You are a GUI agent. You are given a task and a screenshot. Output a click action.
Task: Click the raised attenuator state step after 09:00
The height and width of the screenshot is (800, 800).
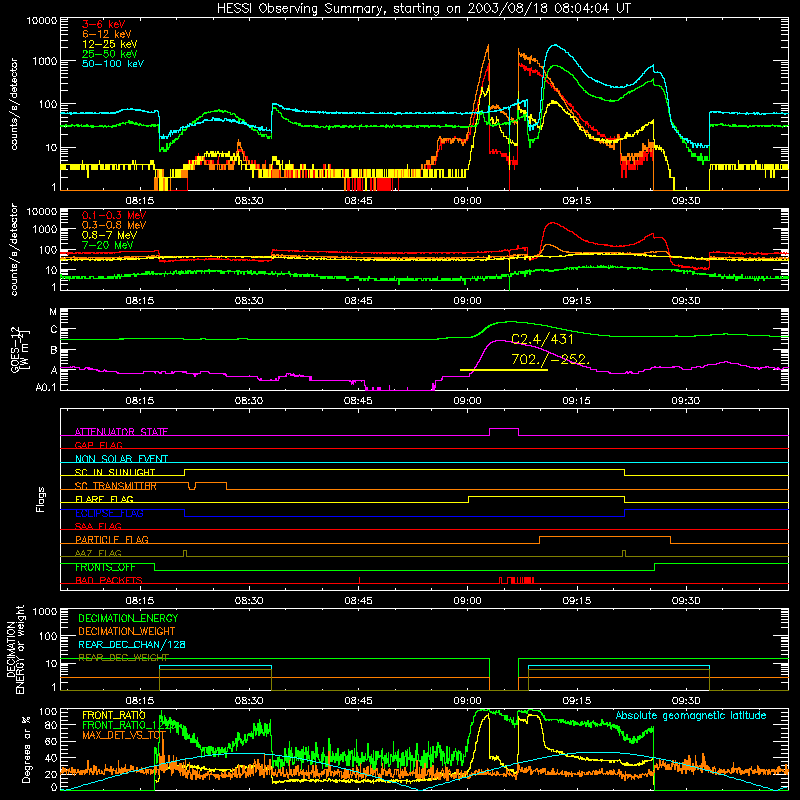(x=504, y=429)
